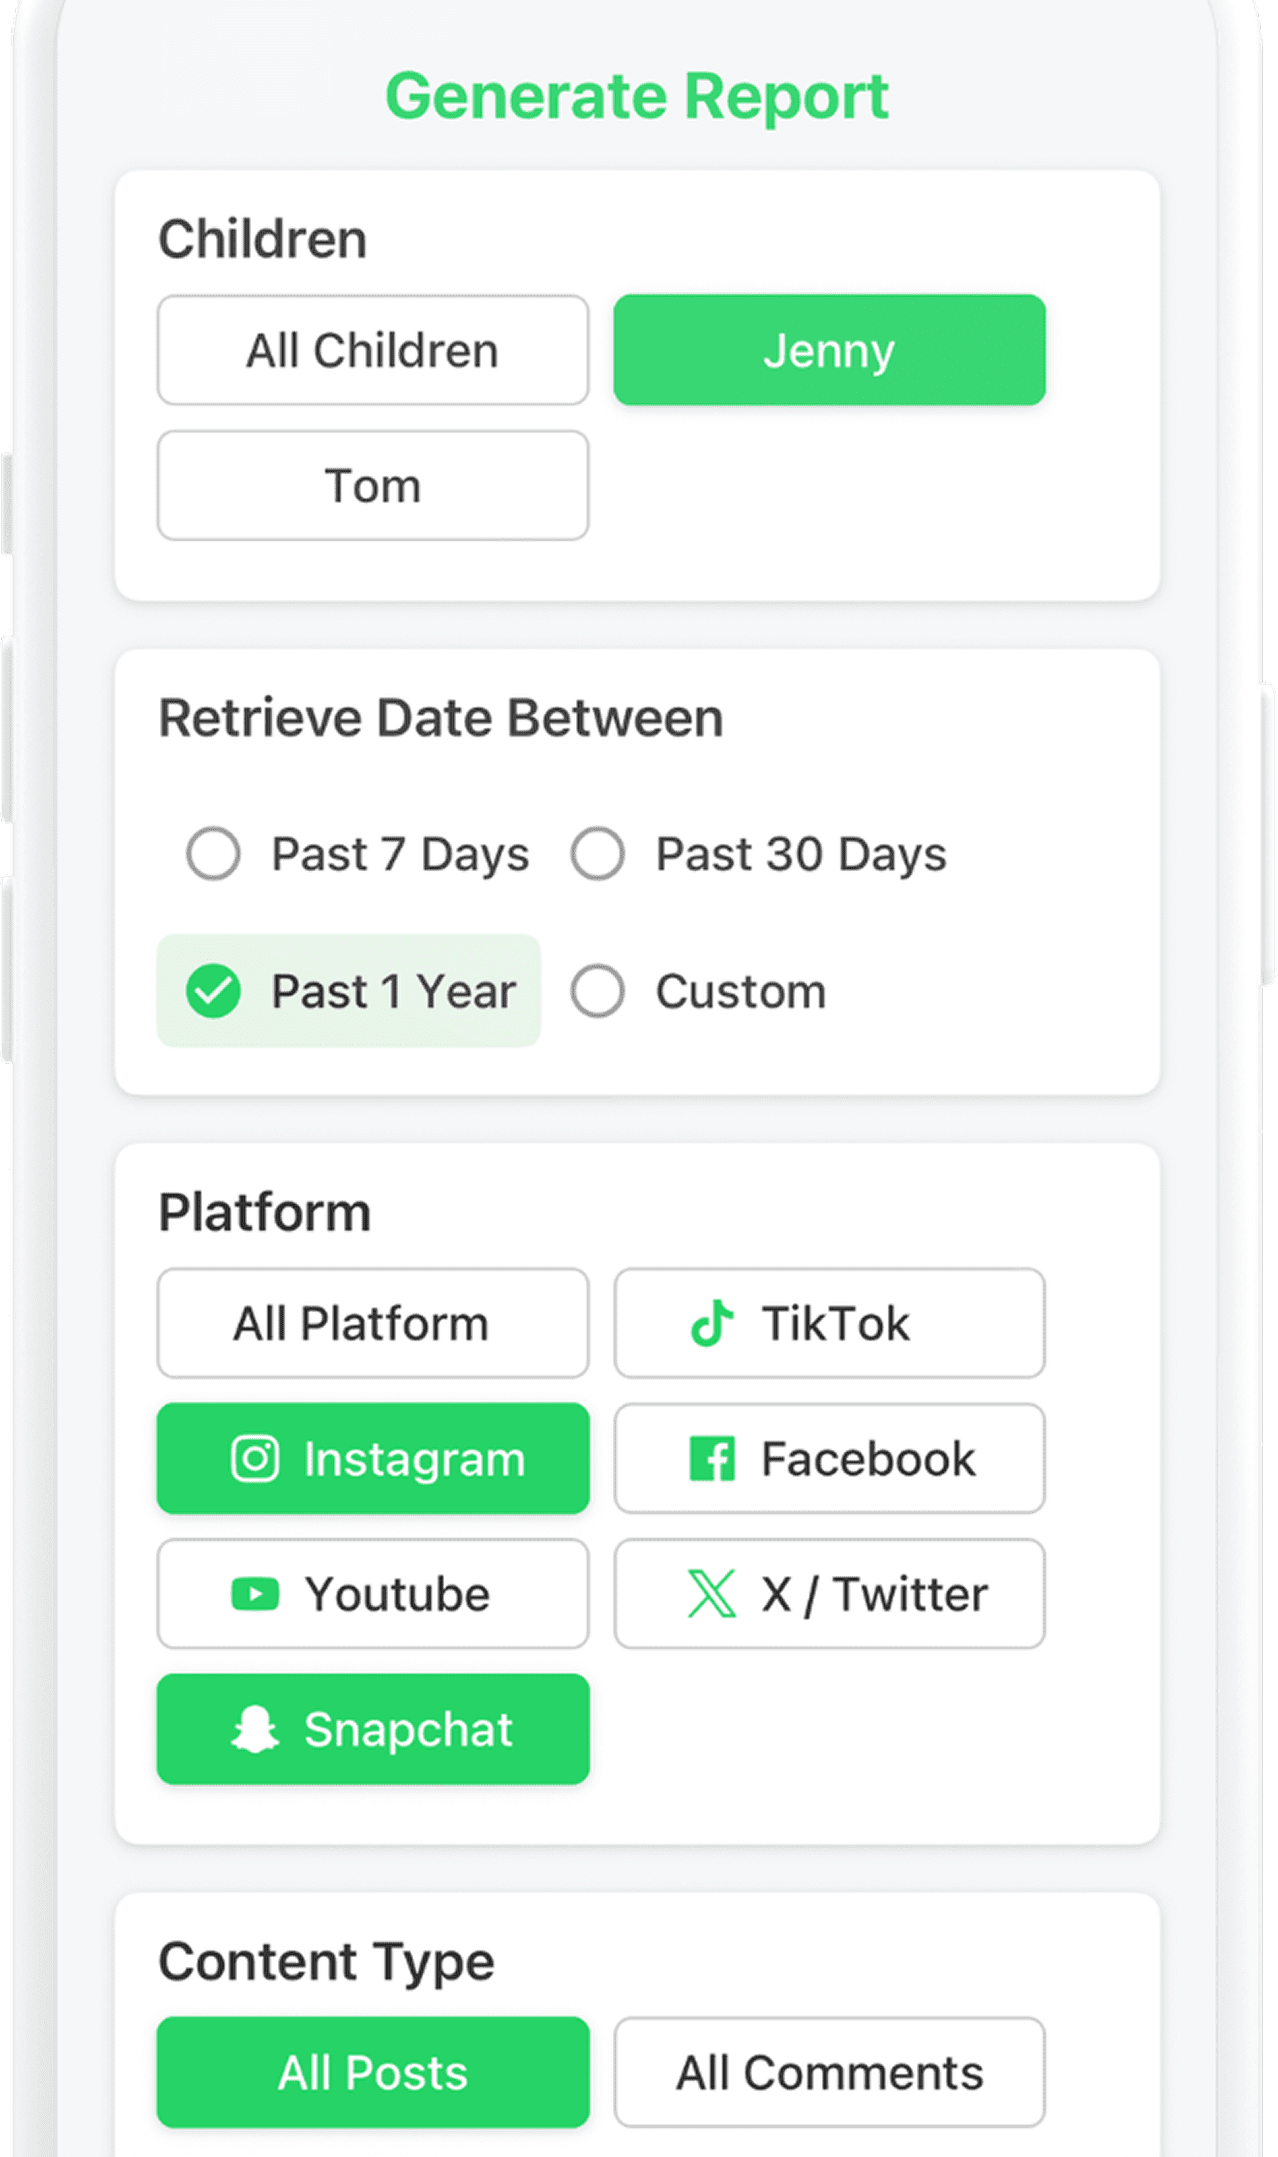Click the TikTok logo icon
This screenshot has width=1278, height=2157.
[712, 1322]
